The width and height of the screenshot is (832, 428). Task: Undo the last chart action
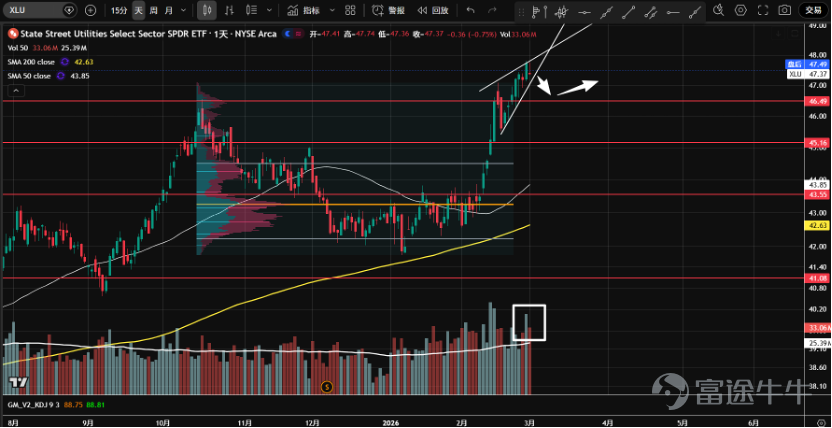tap(470, 10)
